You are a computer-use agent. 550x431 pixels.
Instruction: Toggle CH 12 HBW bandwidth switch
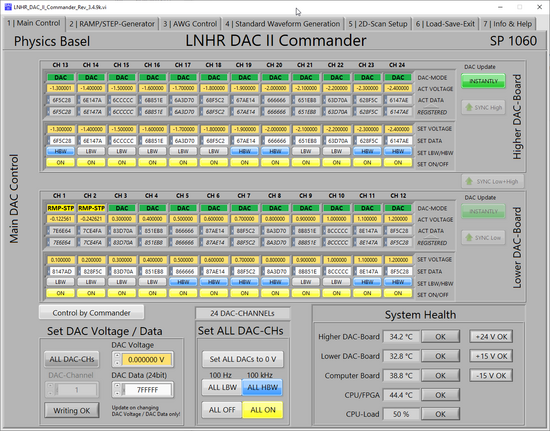click(x=398, y=282)
